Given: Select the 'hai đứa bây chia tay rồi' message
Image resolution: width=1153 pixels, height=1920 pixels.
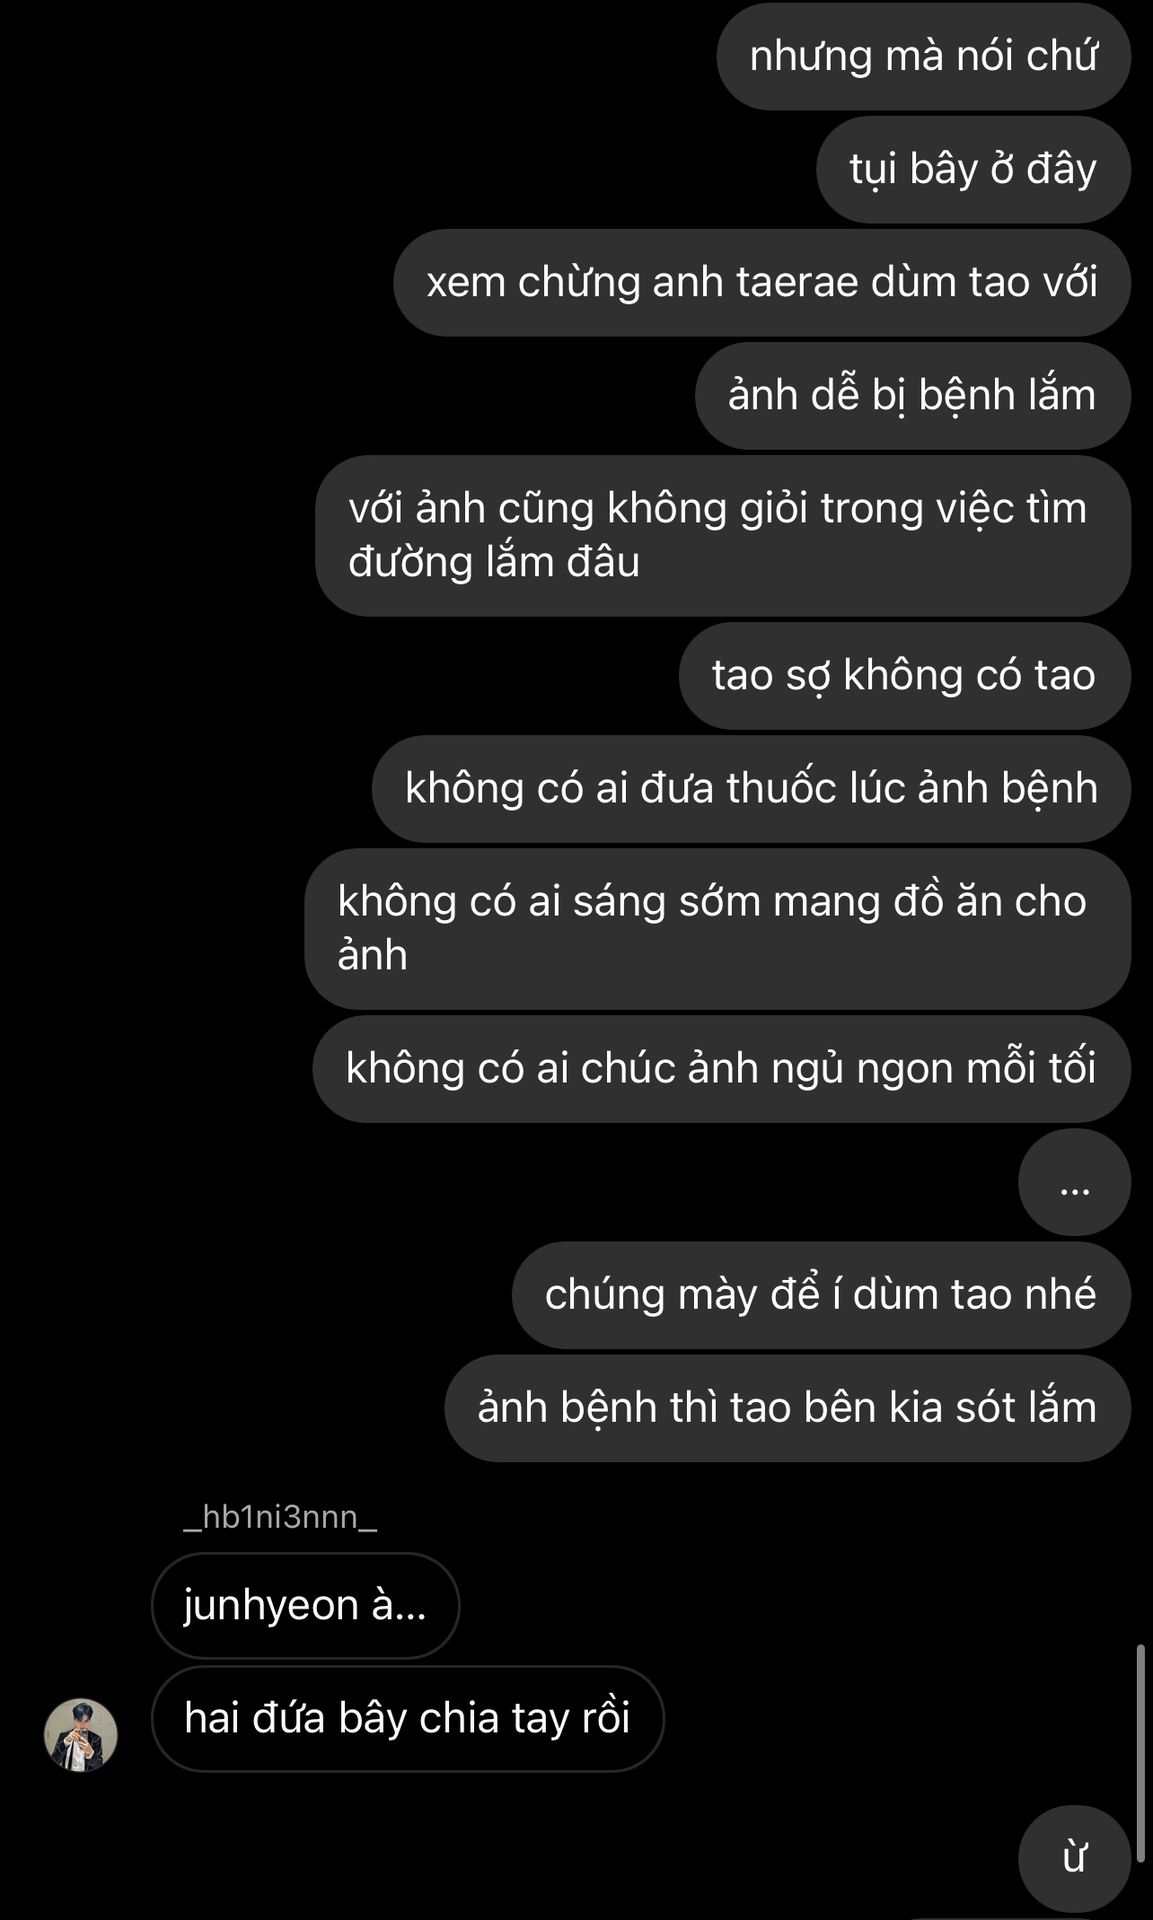Looking at the screenshot, I should tap(407, 1719).
